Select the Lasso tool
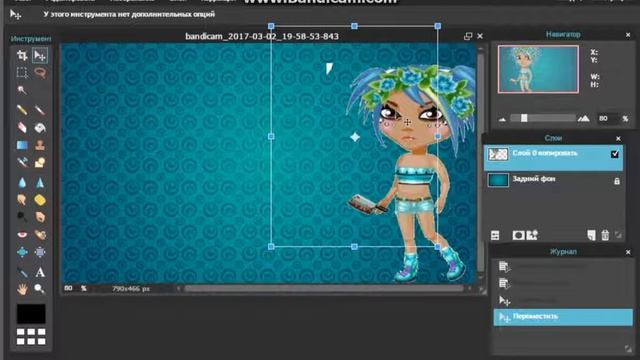Screen dimensions: 640x360 pyautogui.click(x=40, y=73)
